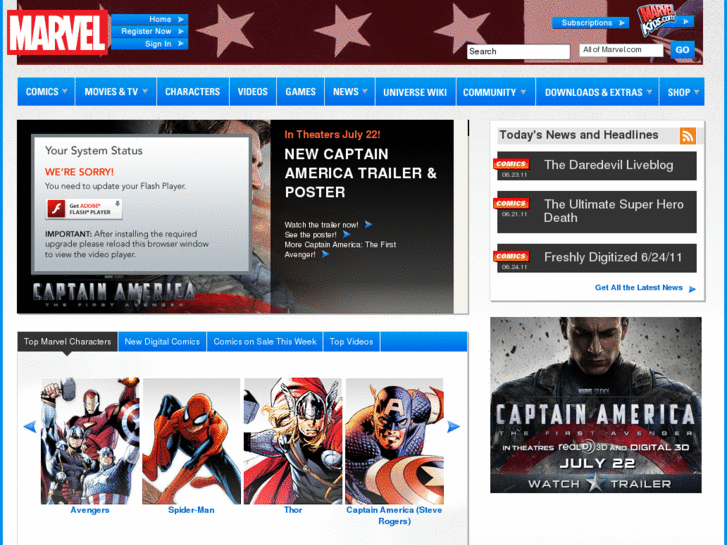Screen dimensions: 727x545
Task: Open the Universe Wiki nav item
Action: pyautogui.click(x=415, y=92)
